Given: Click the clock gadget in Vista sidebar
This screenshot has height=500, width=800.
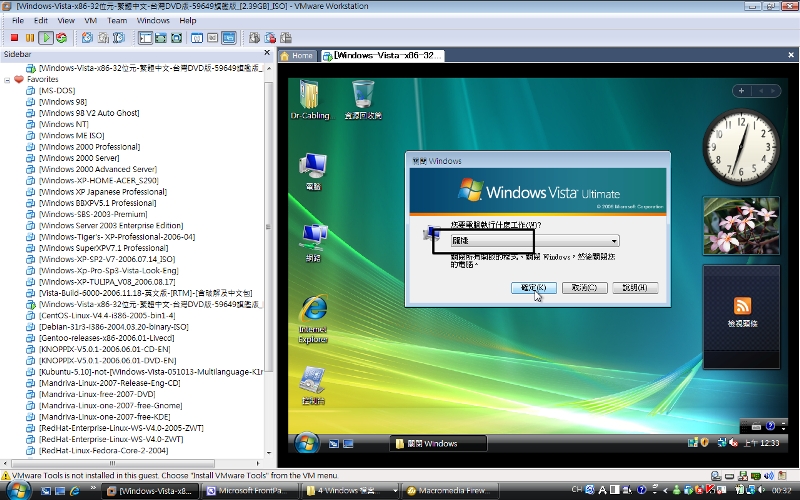Looking at the screenshot, I should 741,147.
